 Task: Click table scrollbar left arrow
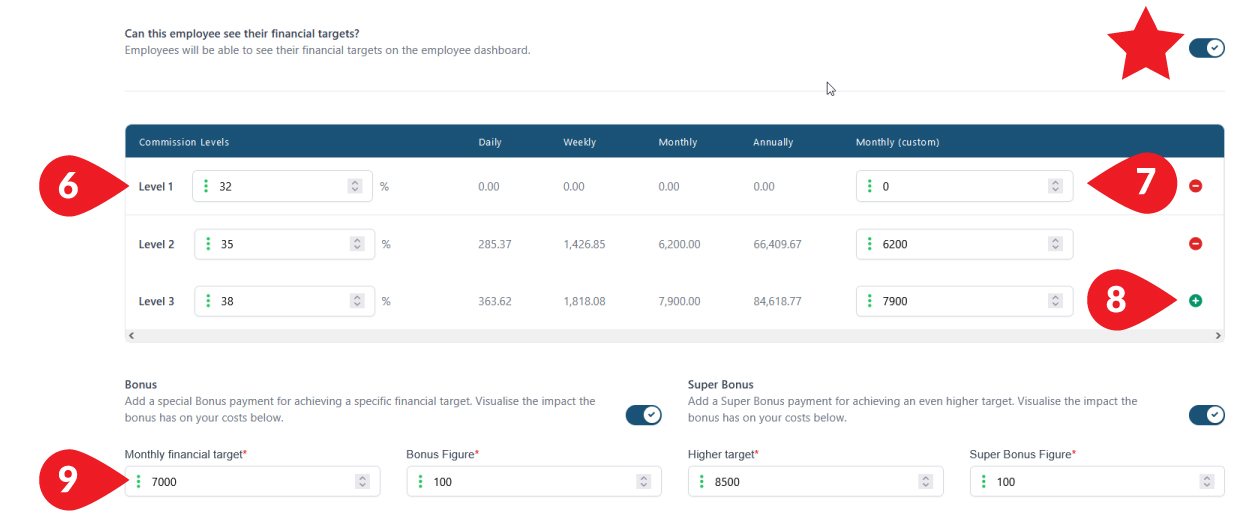[132, 336]
